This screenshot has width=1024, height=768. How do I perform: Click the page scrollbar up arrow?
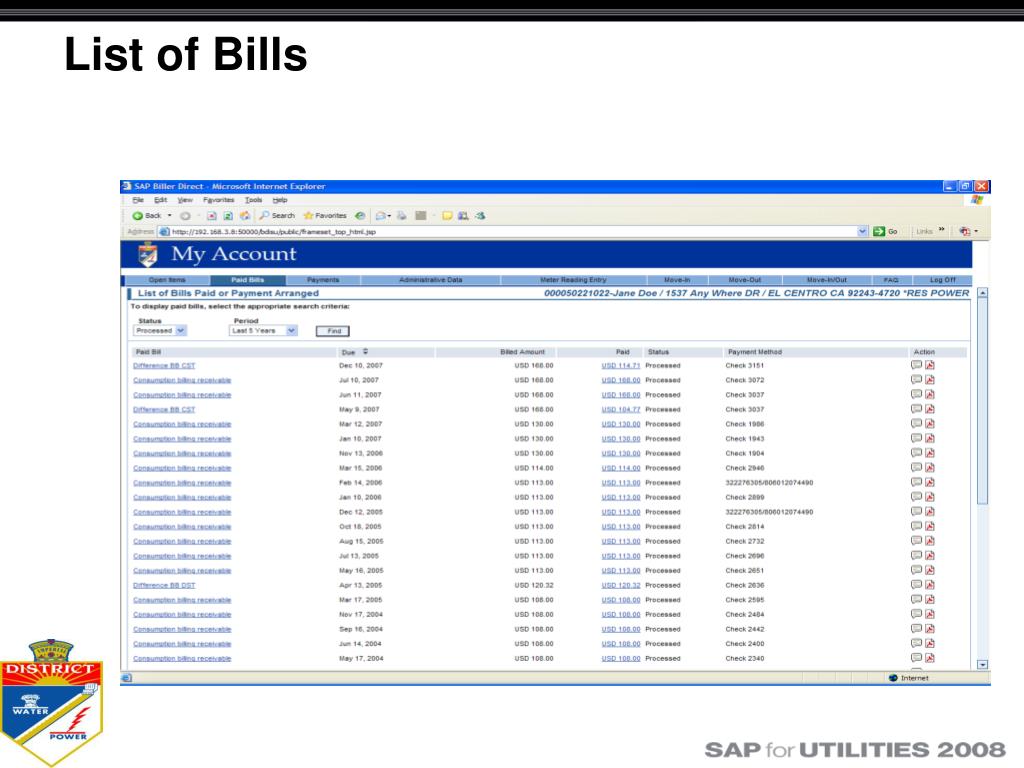(983, 293)
